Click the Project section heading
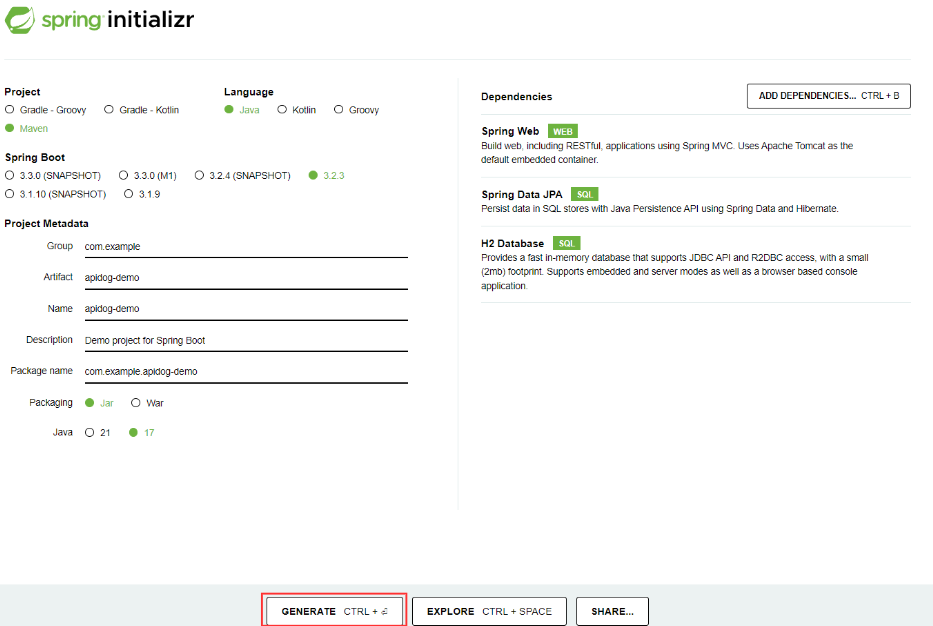The image size is (933, 626). (22, 92)
